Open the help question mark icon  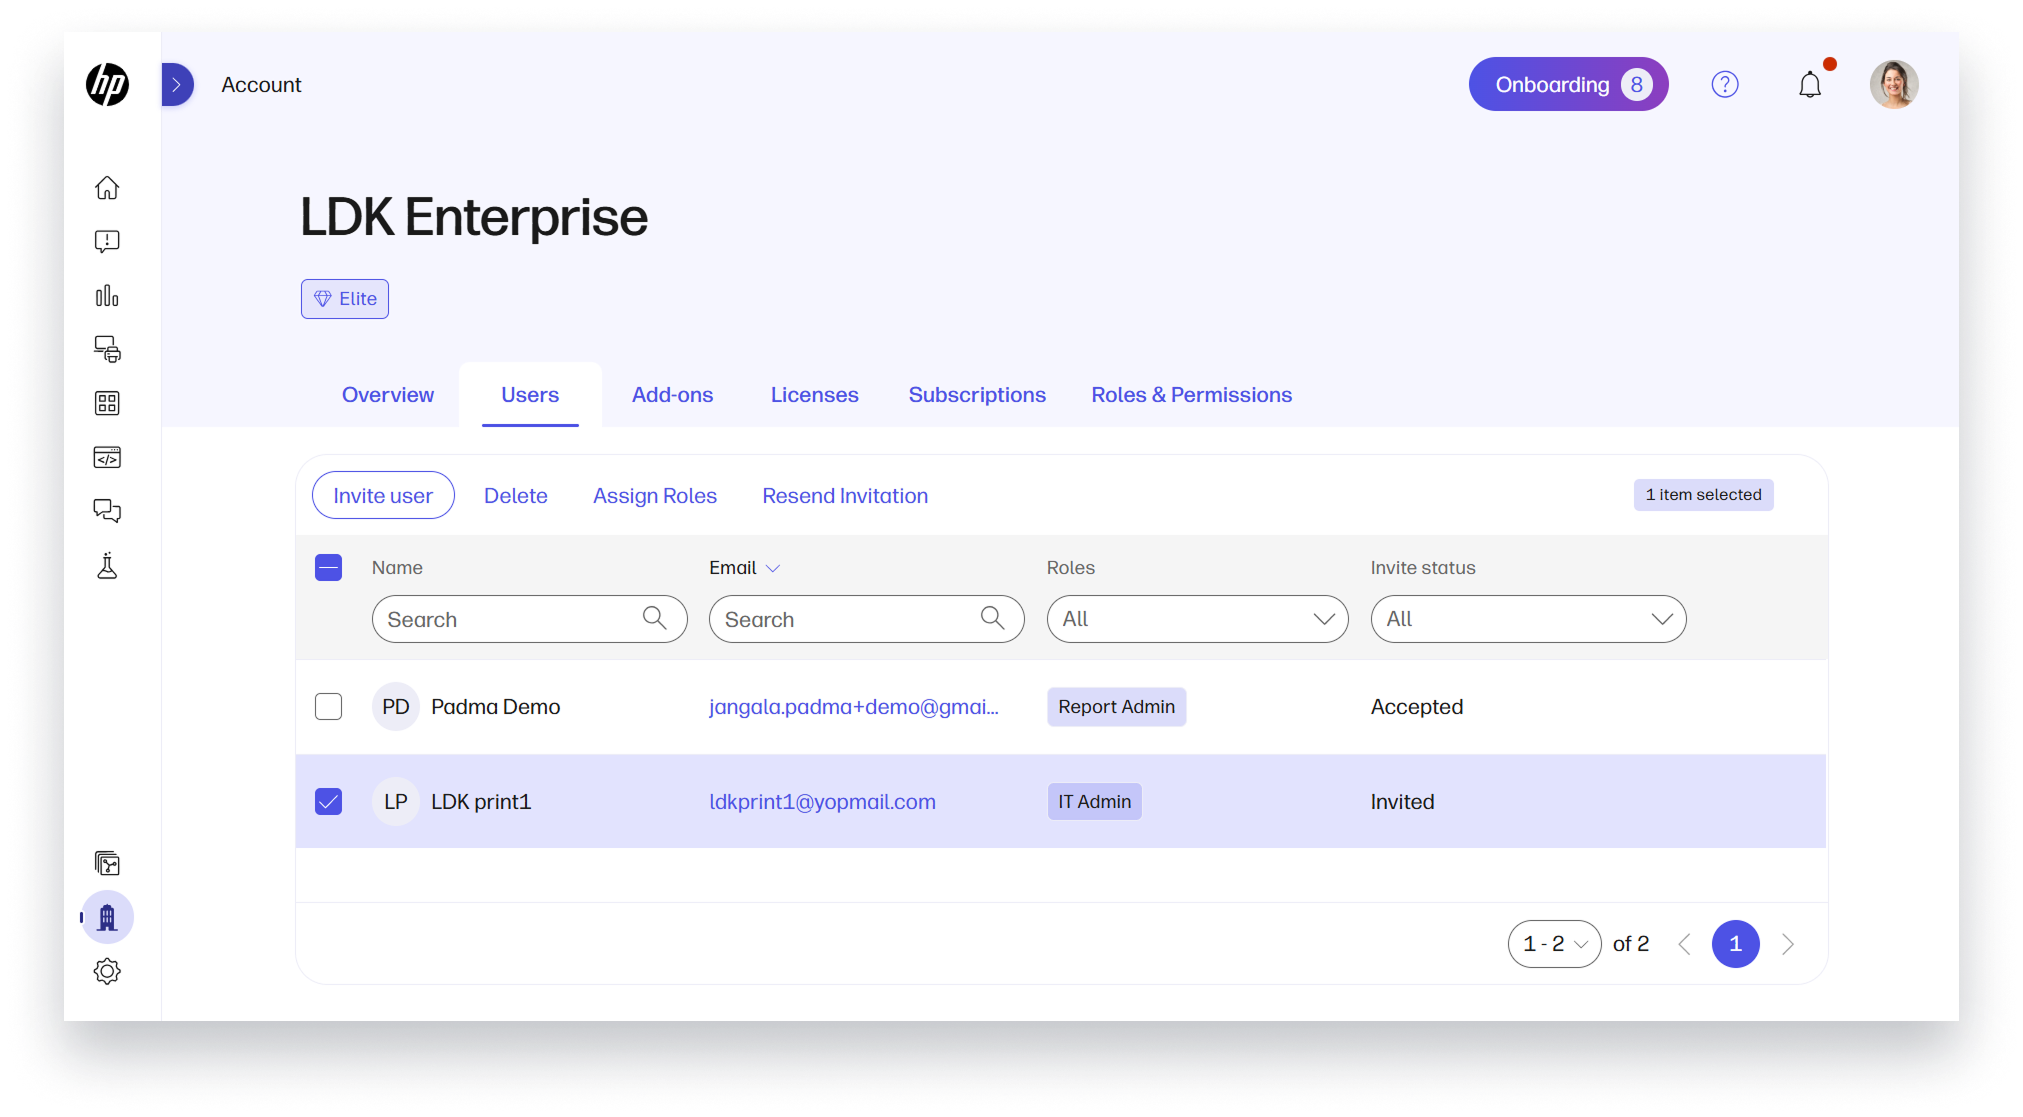[1724, 85]
